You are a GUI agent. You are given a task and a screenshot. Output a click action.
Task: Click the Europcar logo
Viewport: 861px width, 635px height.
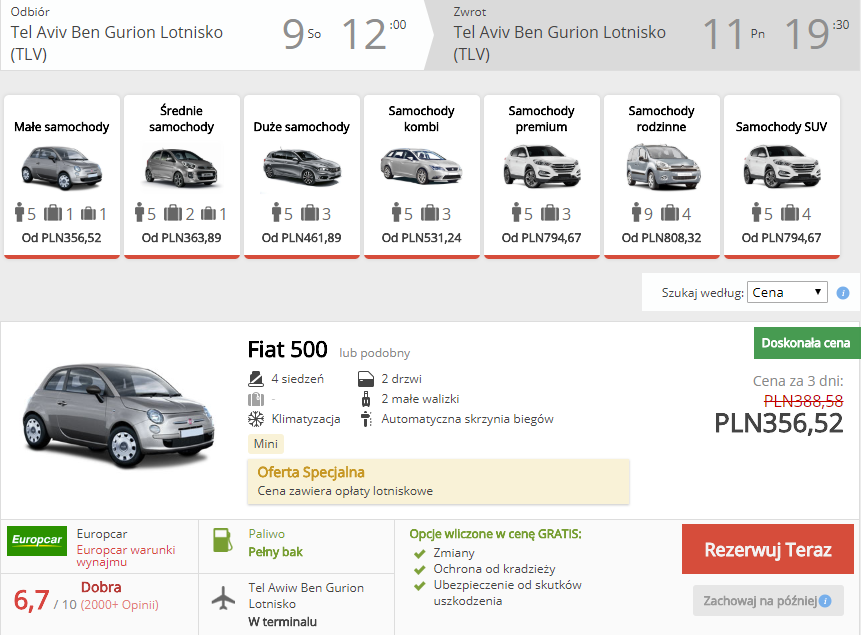[37, 541]
